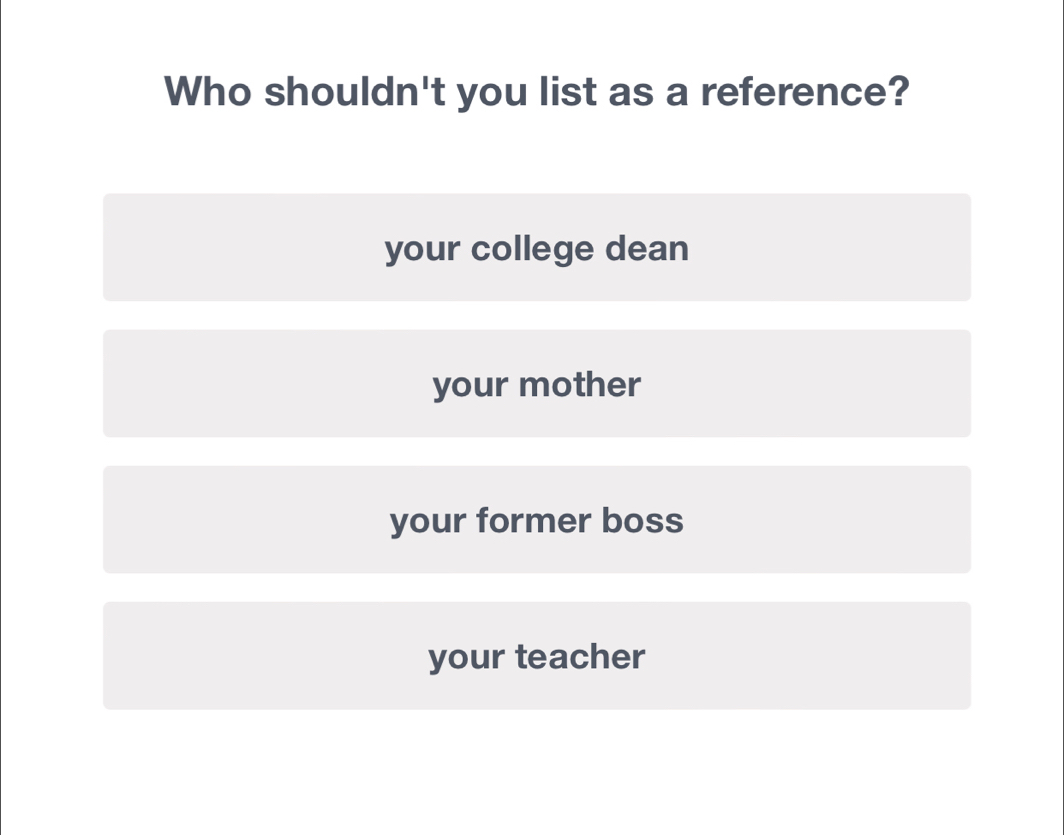Click the first answer option about the dean
This screenshot has width=1064, height=835.
[537, 247]
